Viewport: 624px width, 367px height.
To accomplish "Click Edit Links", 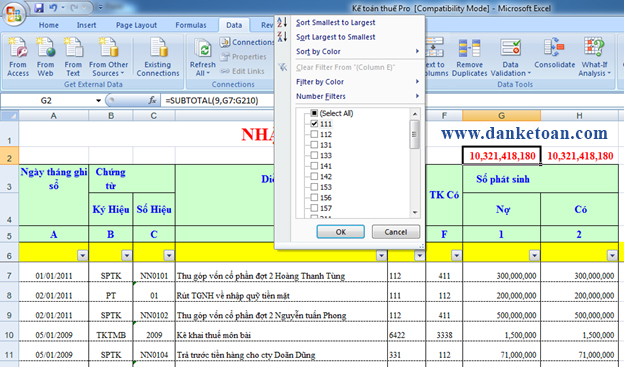I will [x=242, y=71].
